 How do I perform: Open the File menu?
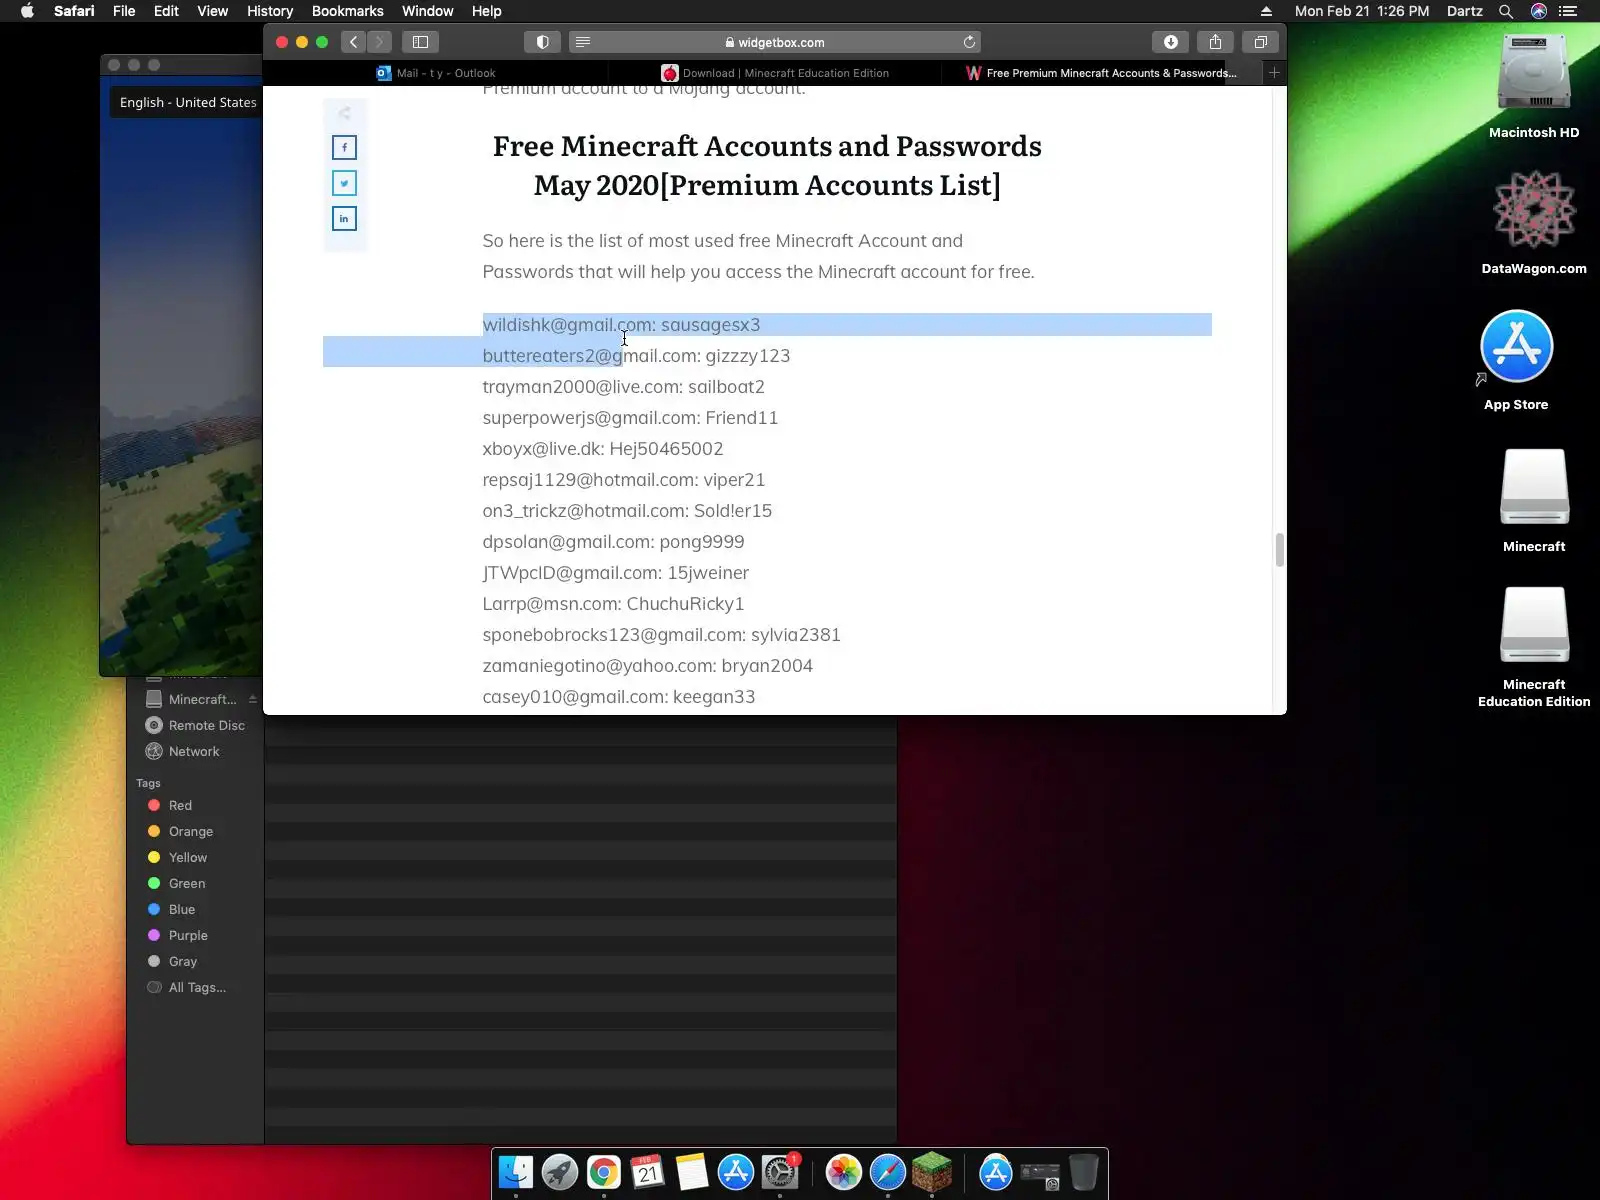click(x=124, y=11)
